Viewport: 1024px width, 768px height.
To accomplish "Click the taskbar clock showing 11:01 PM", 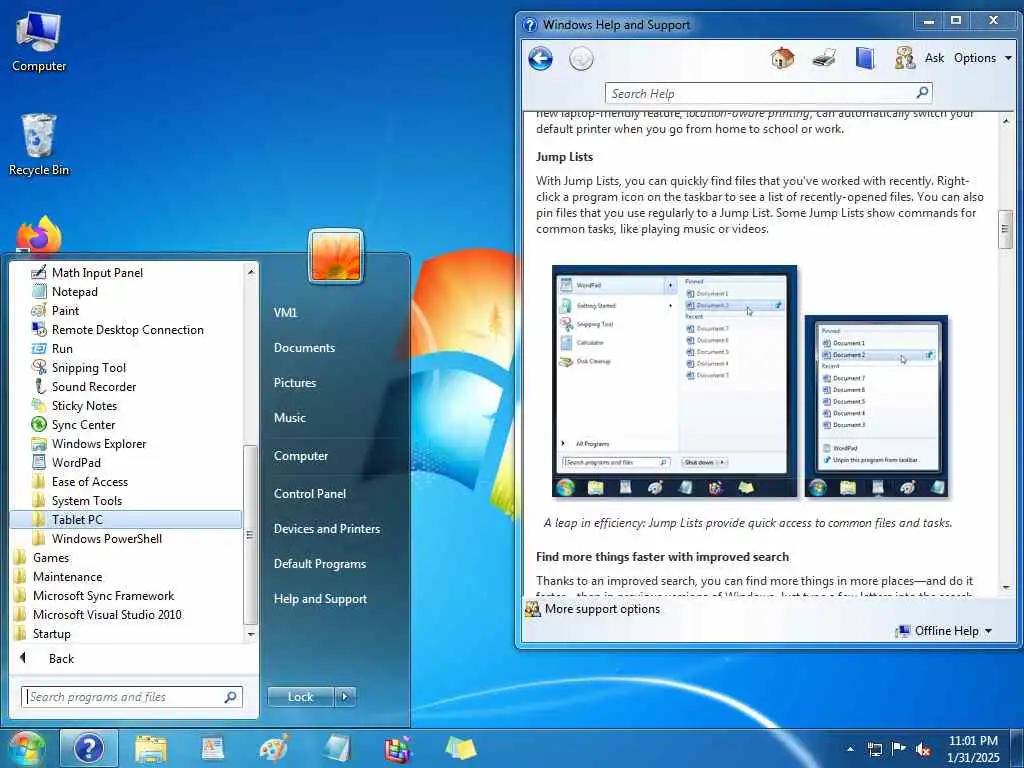I will click(973, 749).
